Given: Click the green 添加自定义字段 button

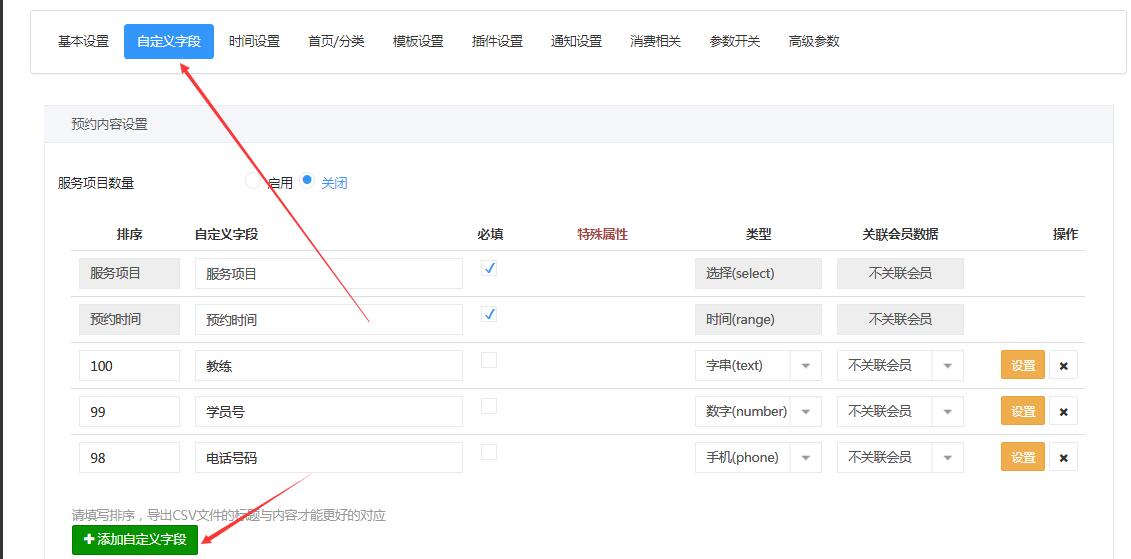Looking at the screenshot, I should (x=135, y=539).
